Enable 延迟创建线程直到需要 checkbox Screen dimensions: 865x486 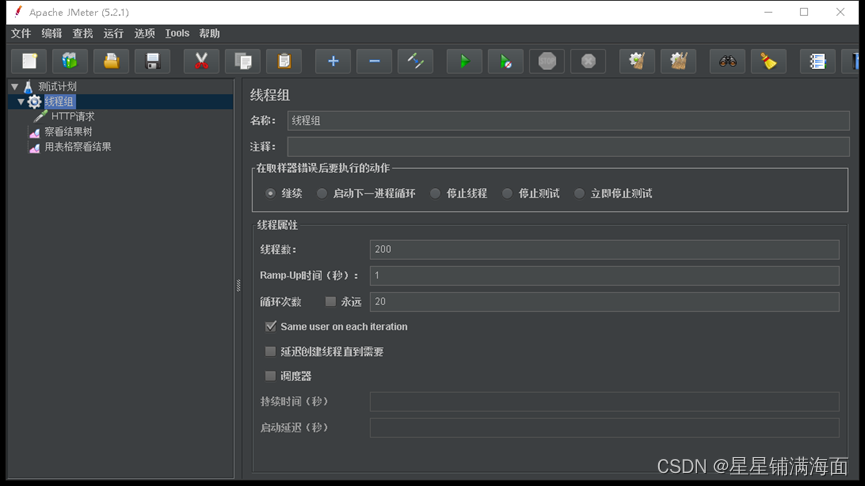(270, 351)
